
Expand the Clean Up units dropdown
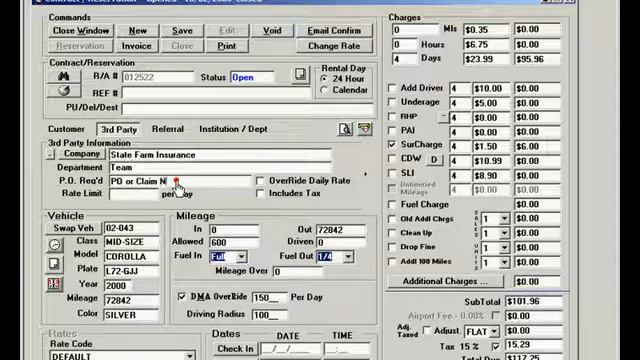pyautogui.click(x=504, y=233)
